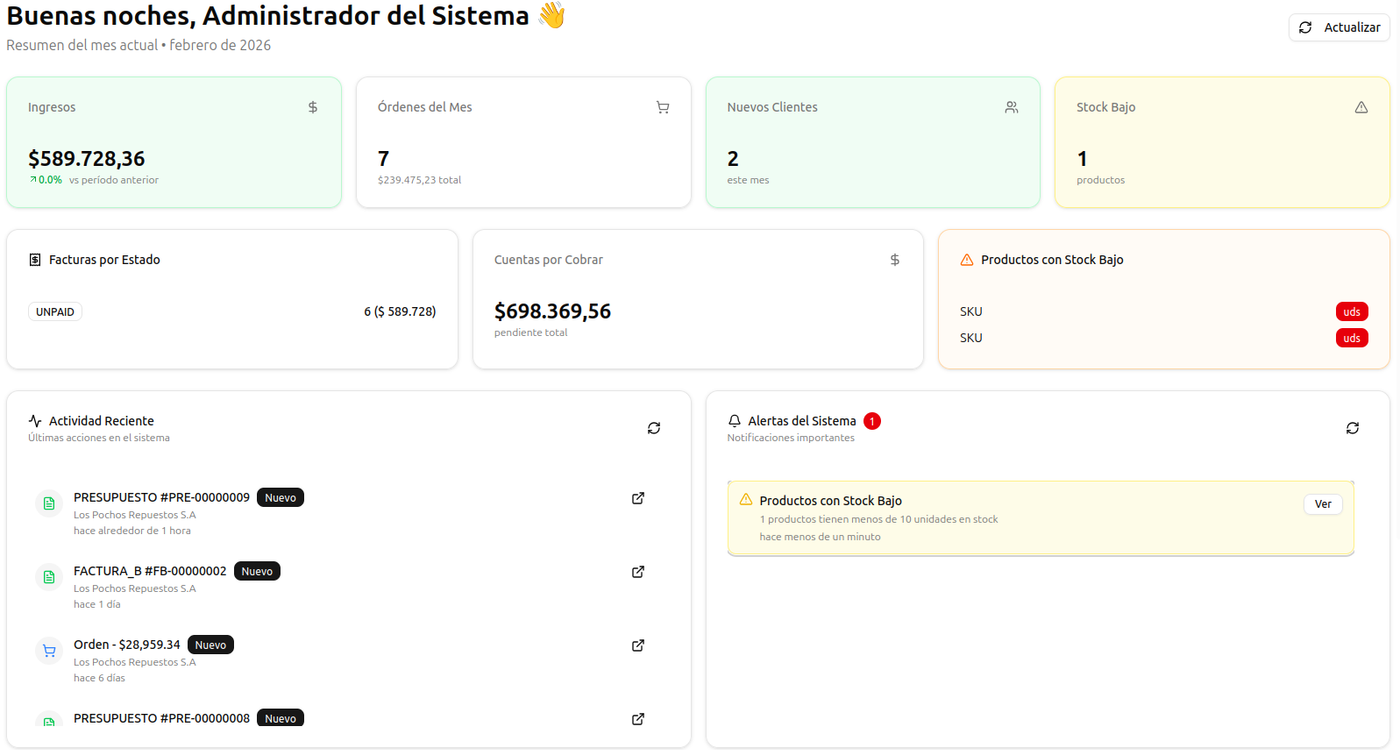Click the dollar icon on the Ingresos card

311,107
